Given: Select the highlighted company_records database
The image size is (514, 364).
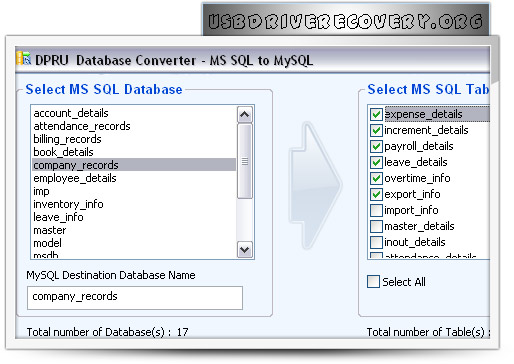Looking at the screenshot, I should (x=134, y=165).
